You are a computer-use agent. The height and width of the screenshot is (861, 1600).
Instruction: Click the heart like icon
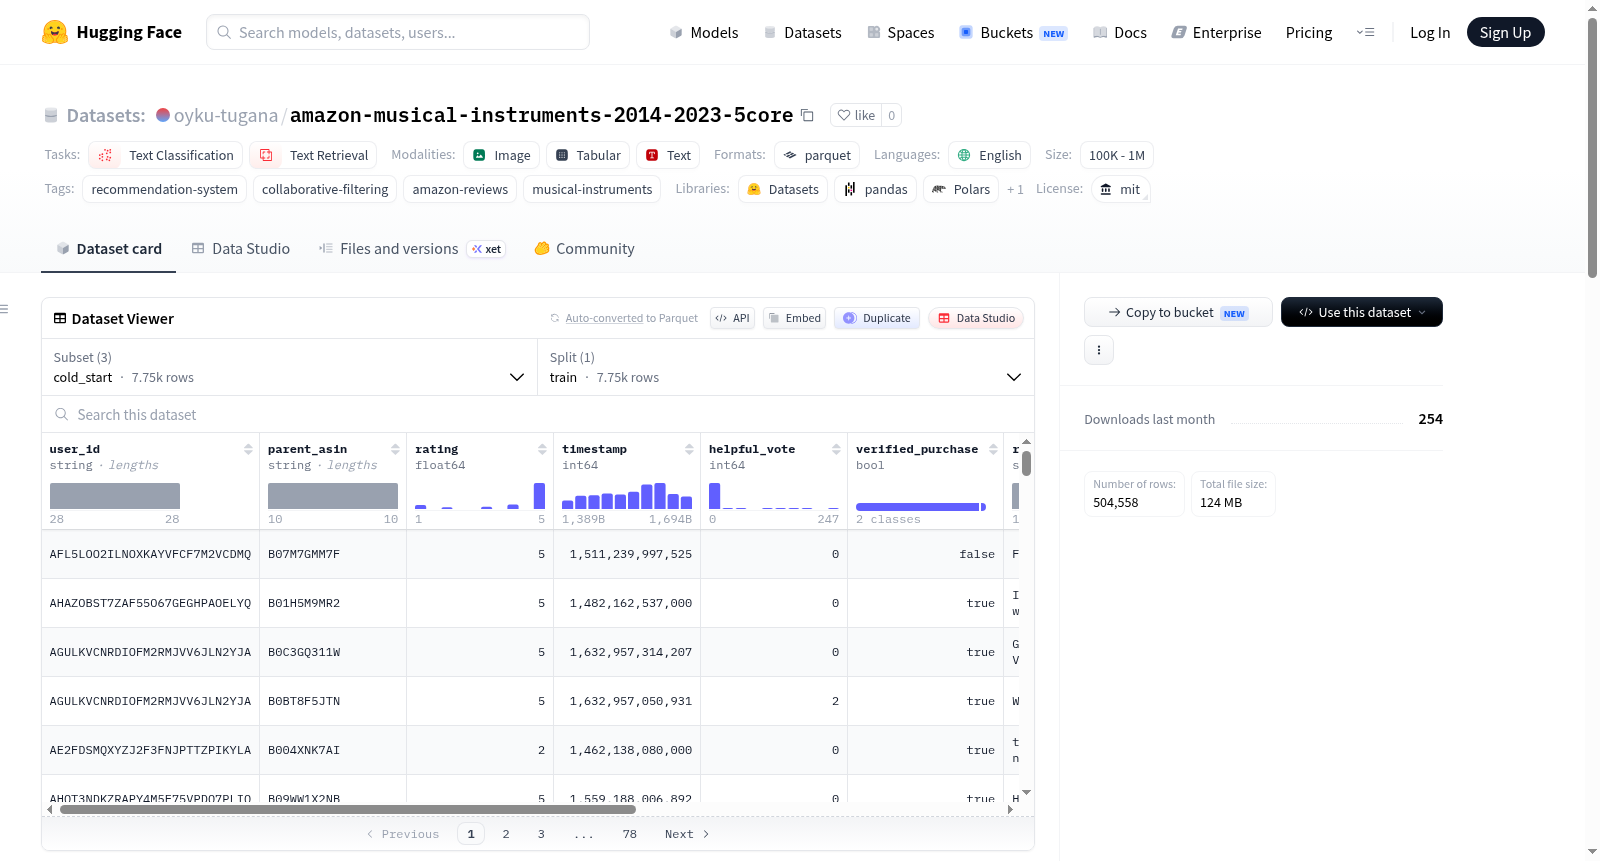click(x=844, y=115)
